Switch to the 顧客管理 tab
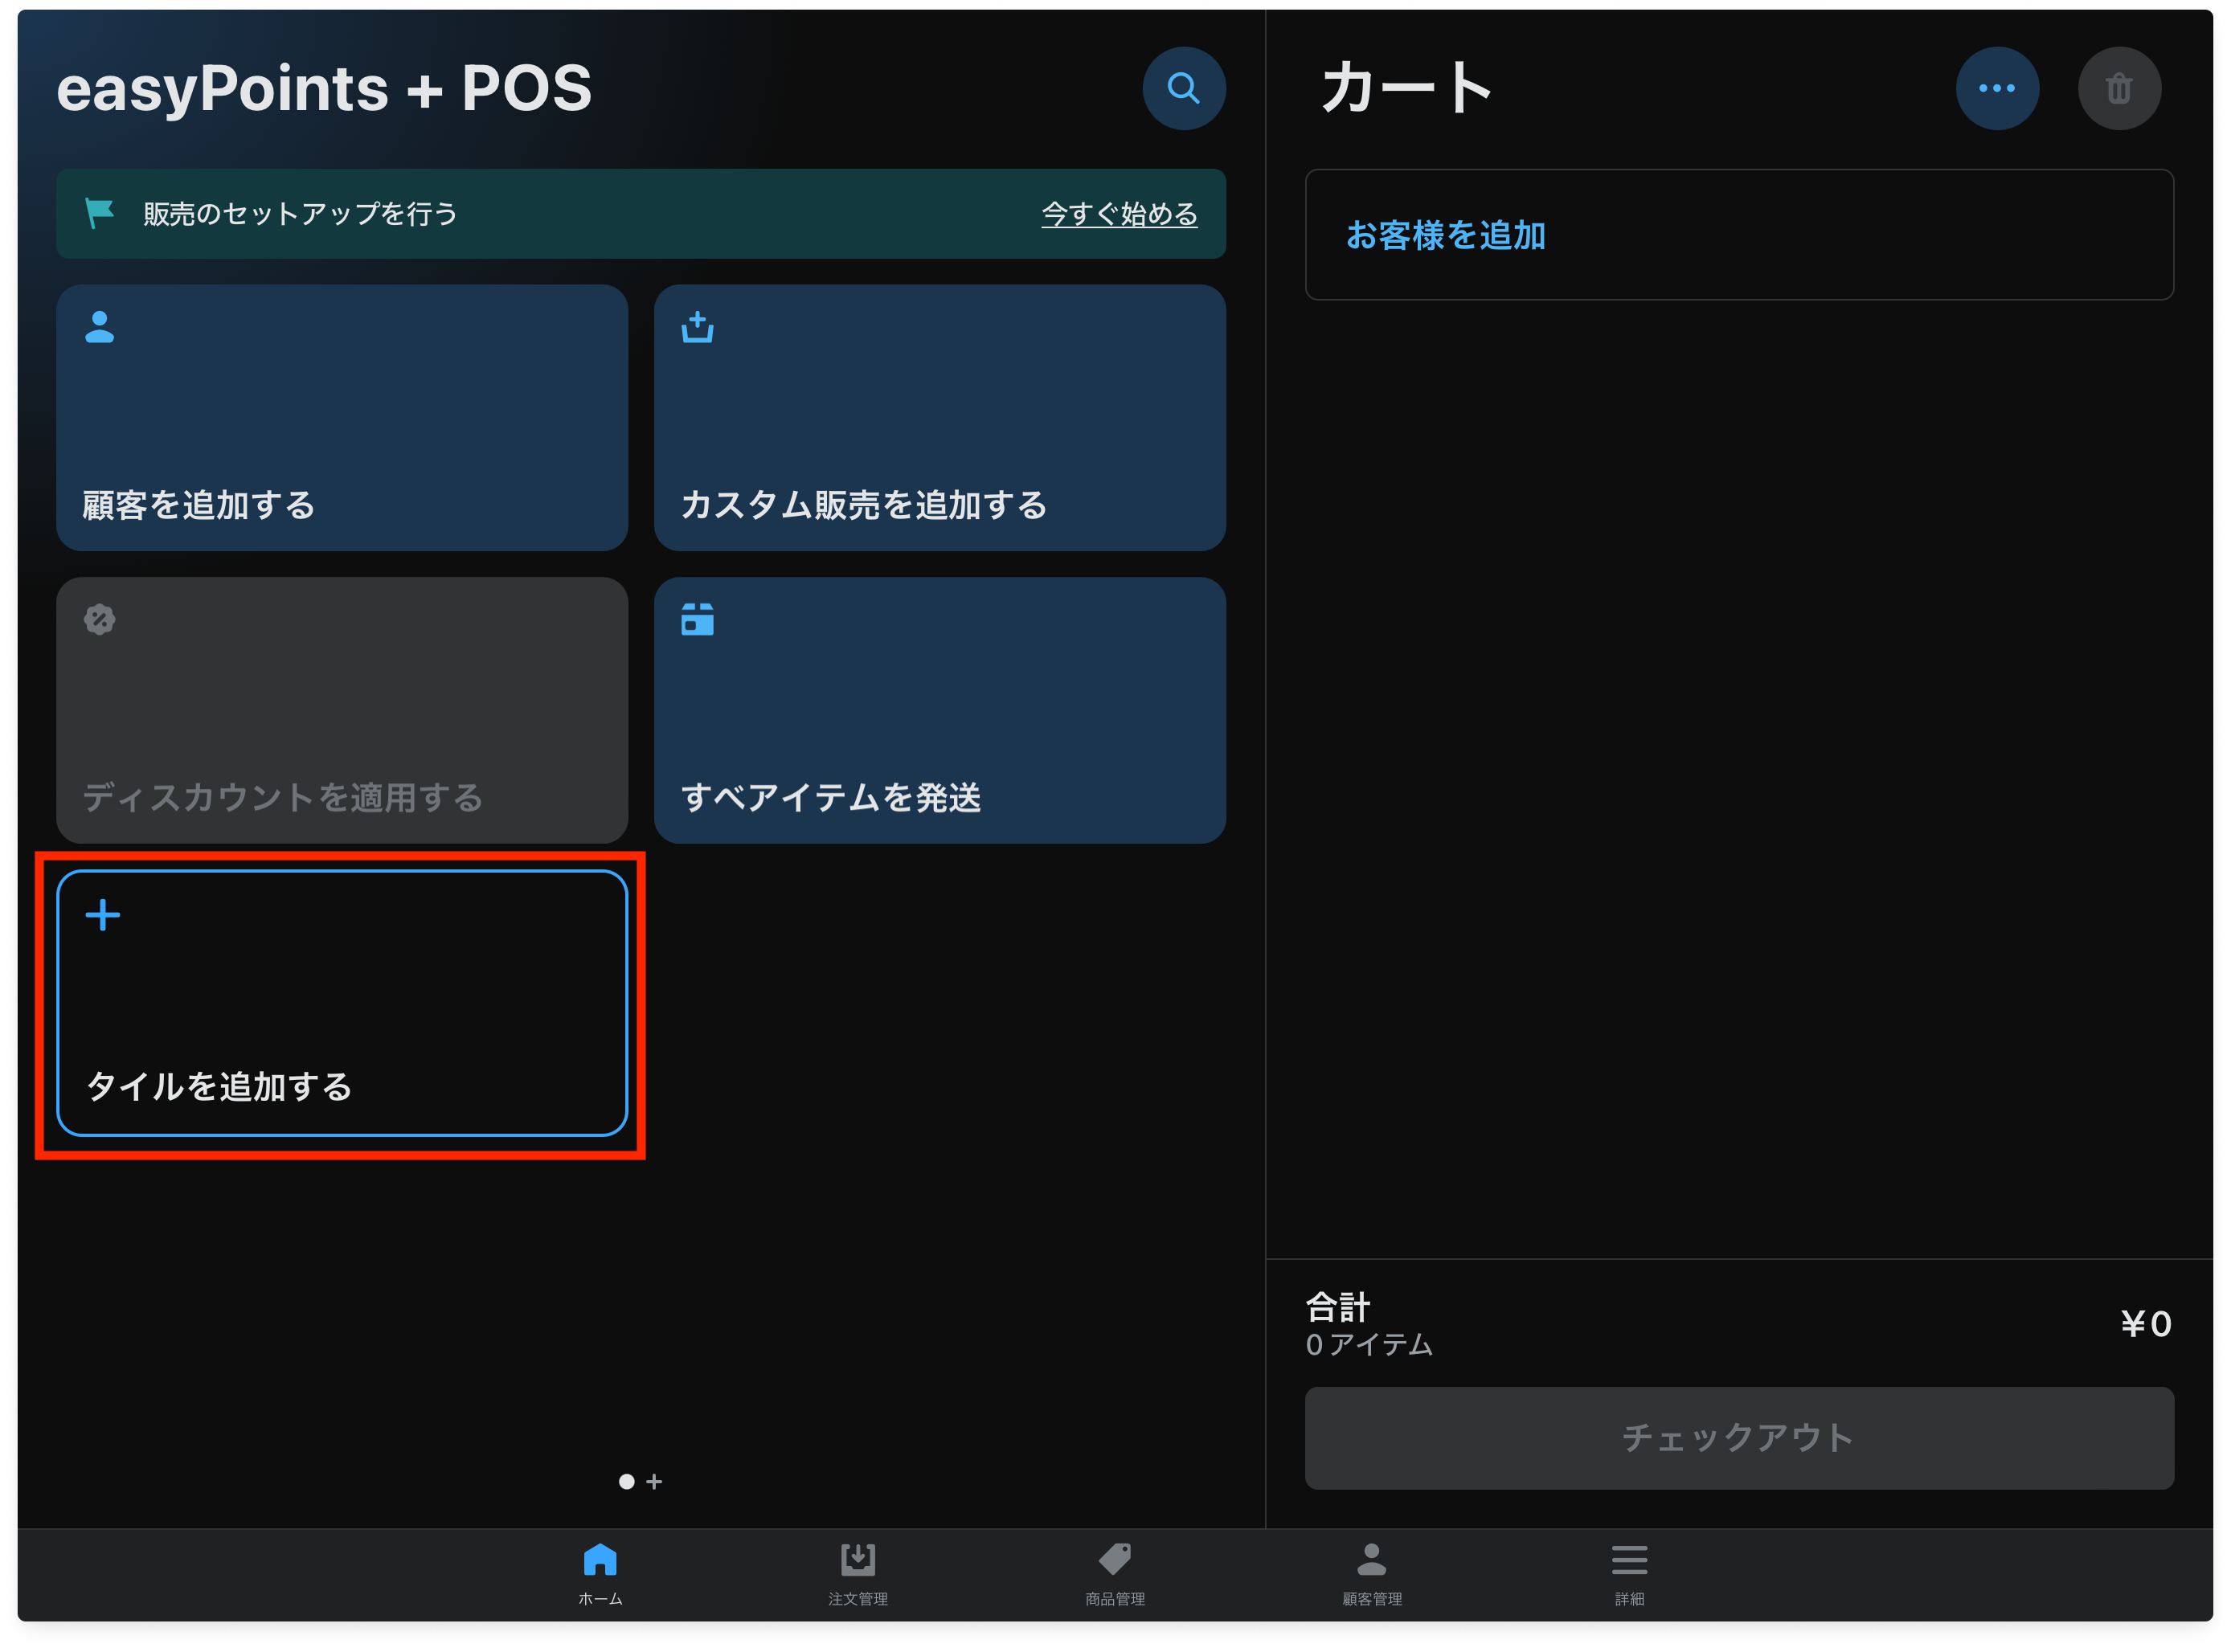This screenshot has width=2231, height=1652. point(1372,1574)
